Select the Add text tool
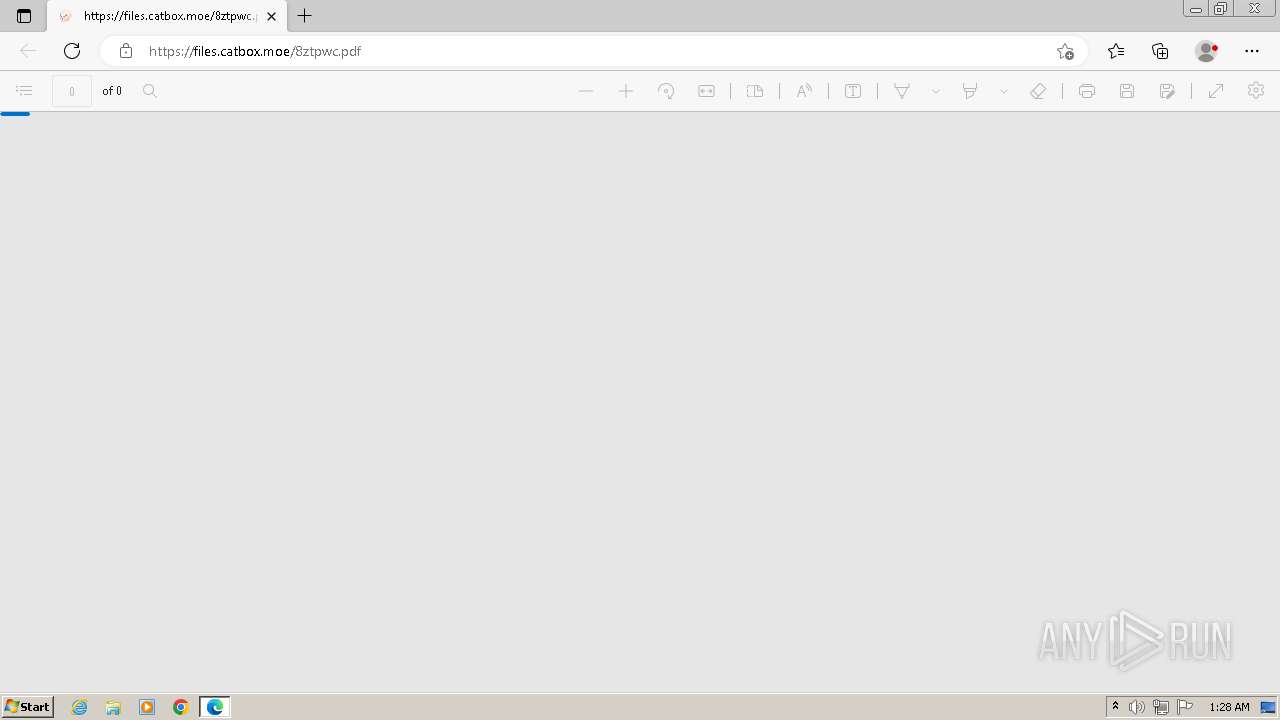 [x=853, y=91]
